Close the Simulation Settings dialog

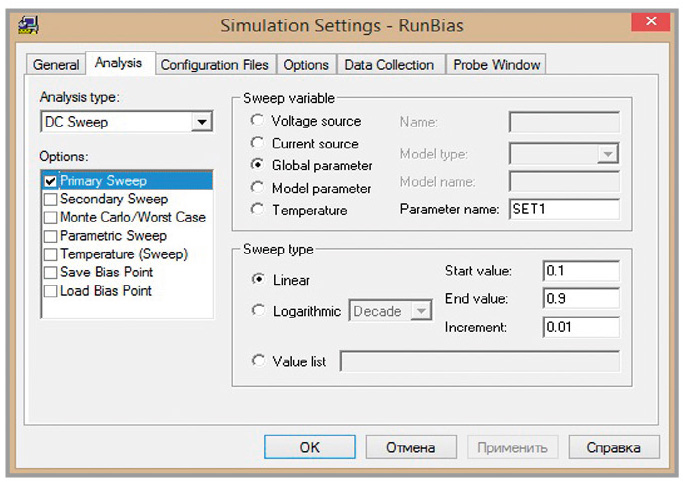pos(651,24)
